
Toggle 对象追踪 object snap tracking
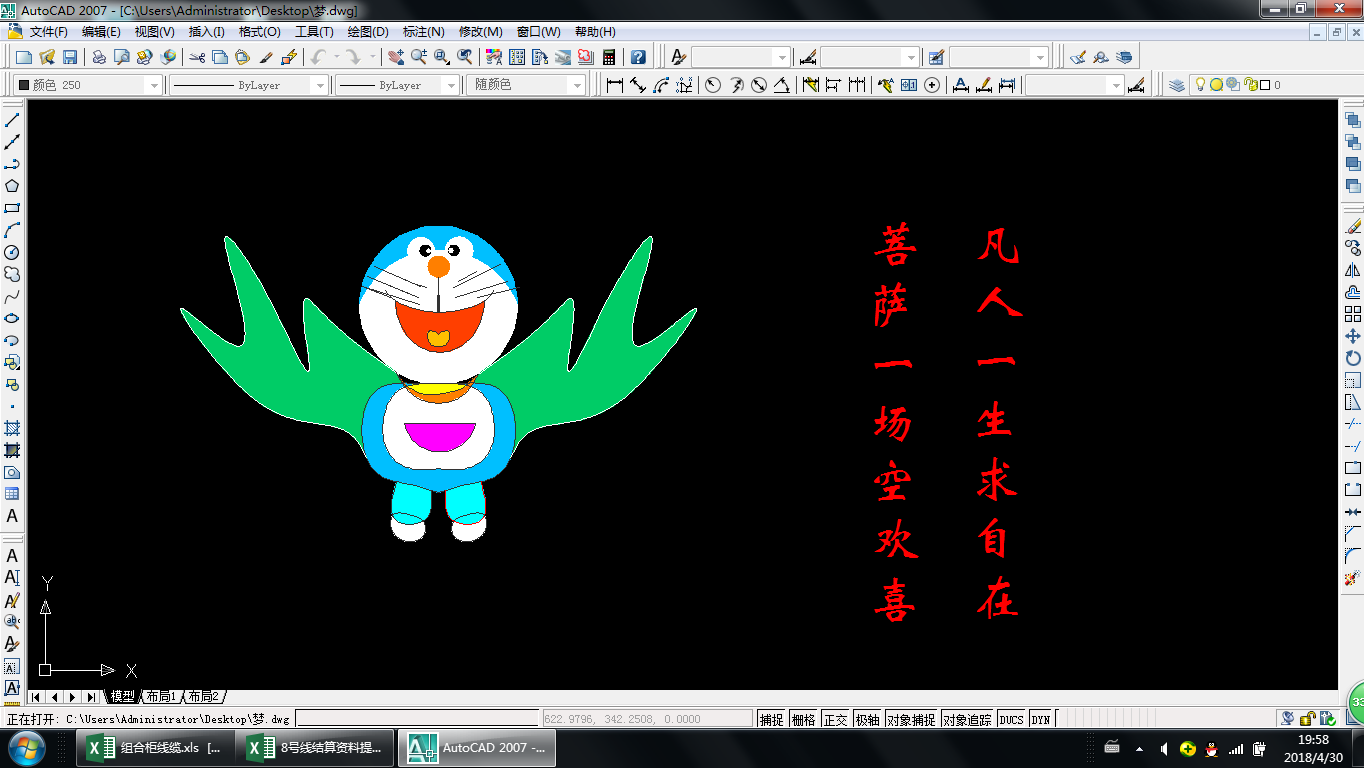pos(967,720)
